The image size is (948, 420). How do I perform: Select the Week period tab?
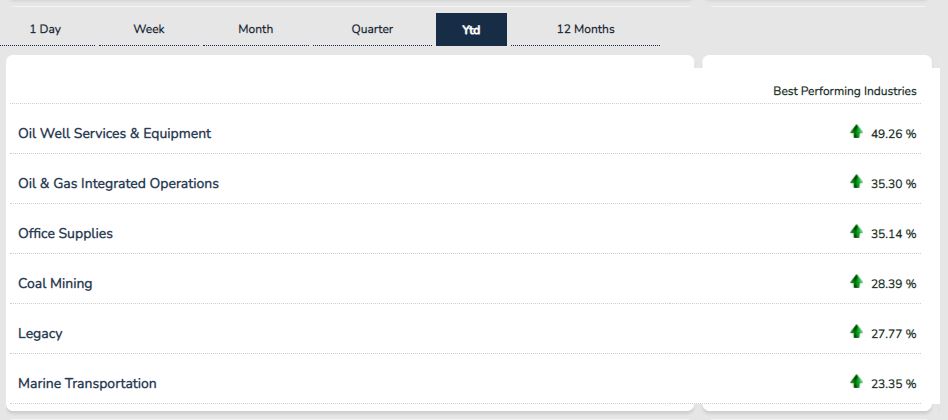pyautogui.click(x=149, y=29)
